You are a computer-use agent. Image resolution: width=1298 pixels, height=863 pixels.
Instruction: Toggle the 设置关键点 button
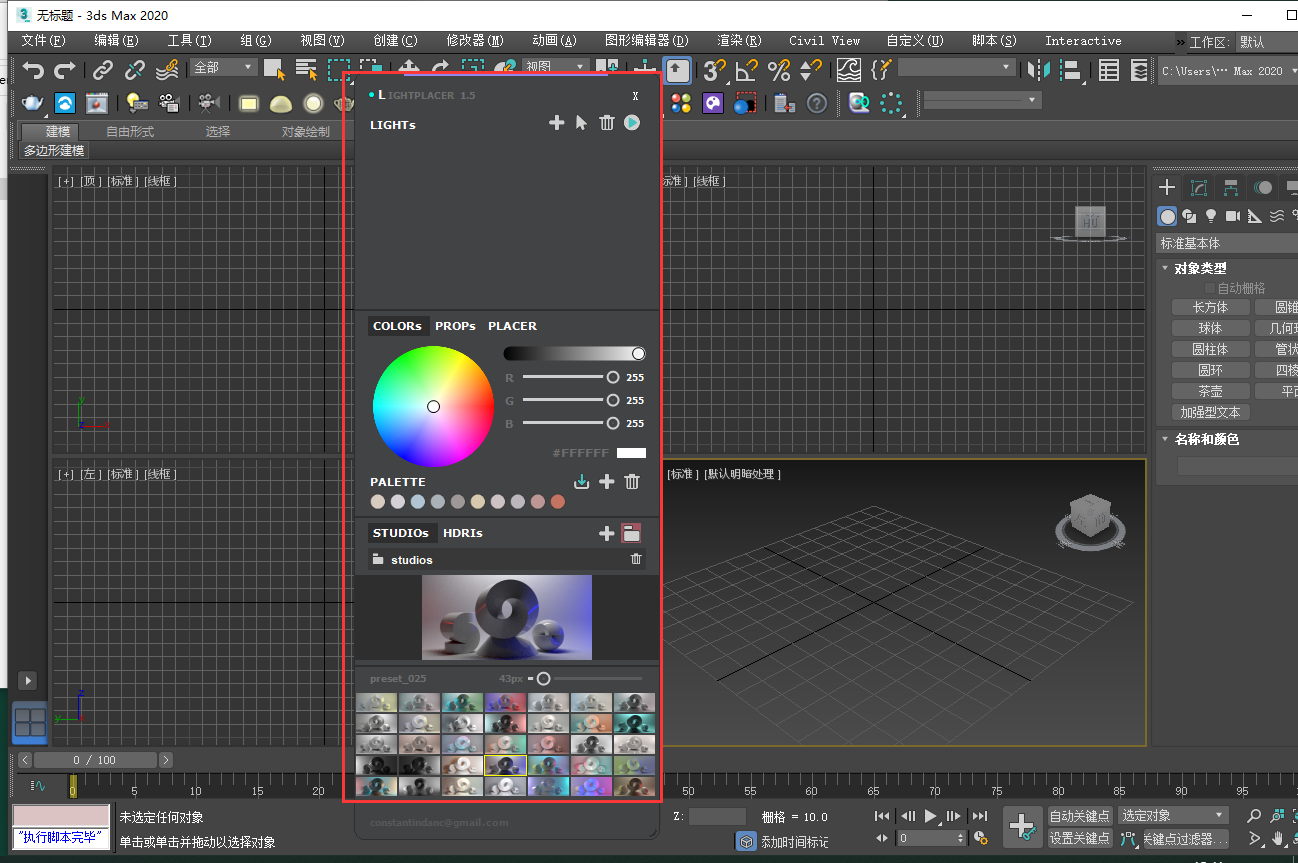[1080, 838]
